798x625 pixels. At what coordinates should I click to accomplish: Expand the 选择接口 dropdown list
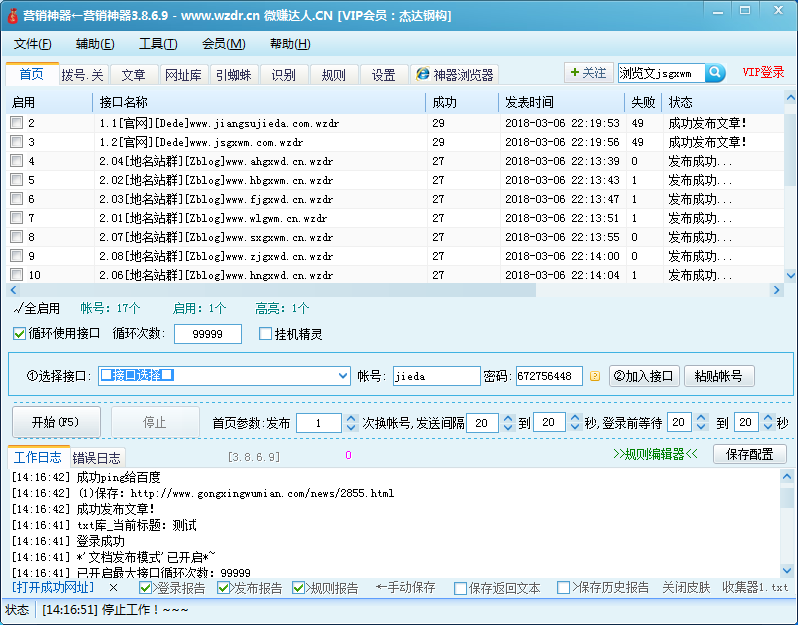(x=343, y=376)
